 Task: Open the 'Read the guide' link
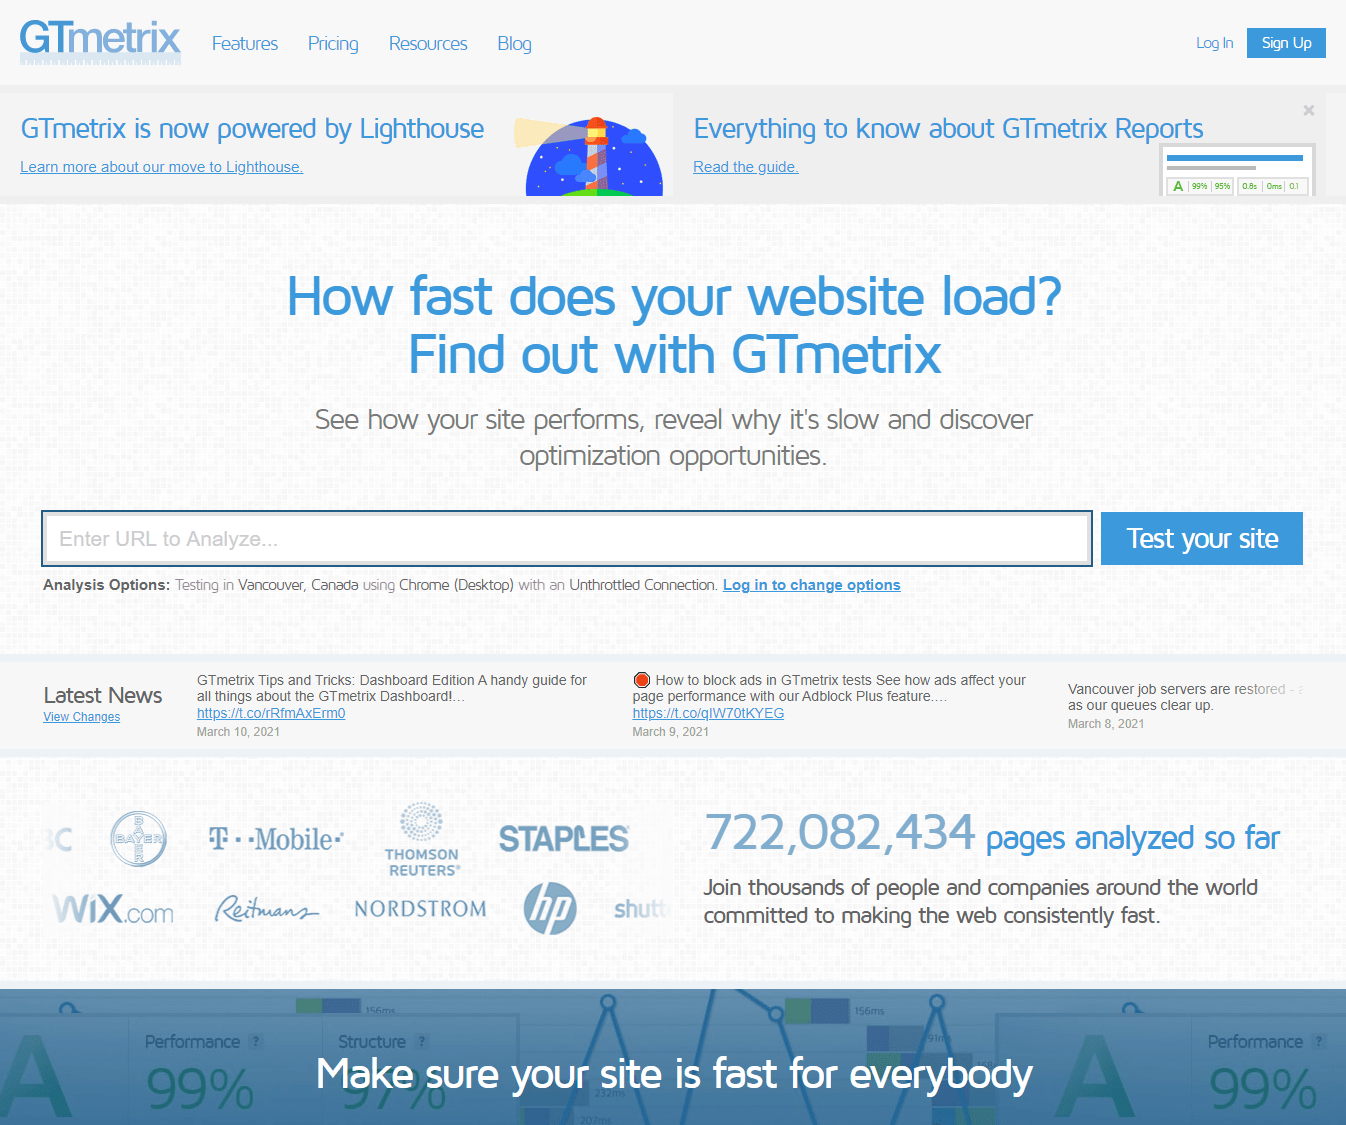(x=746, y=167)
